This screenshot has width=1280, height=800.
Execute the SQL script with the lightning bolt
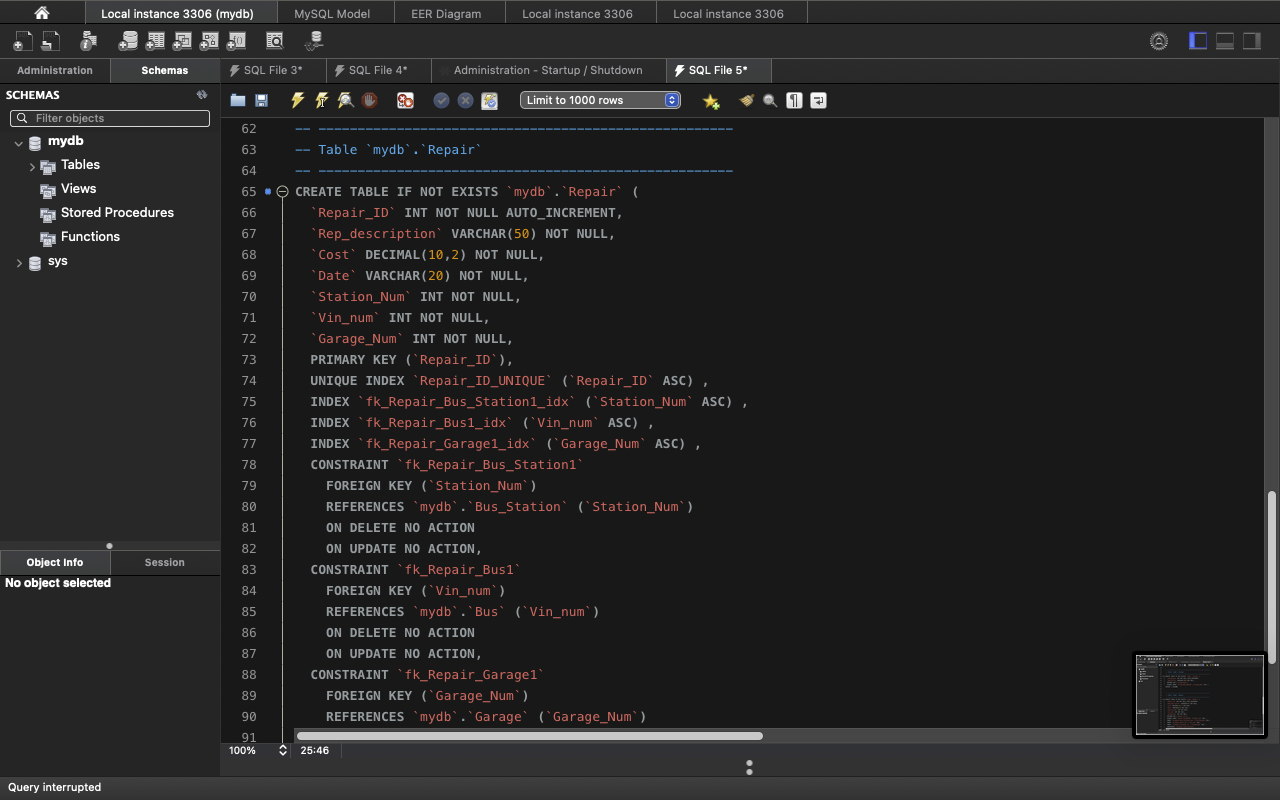pos(297,100)
